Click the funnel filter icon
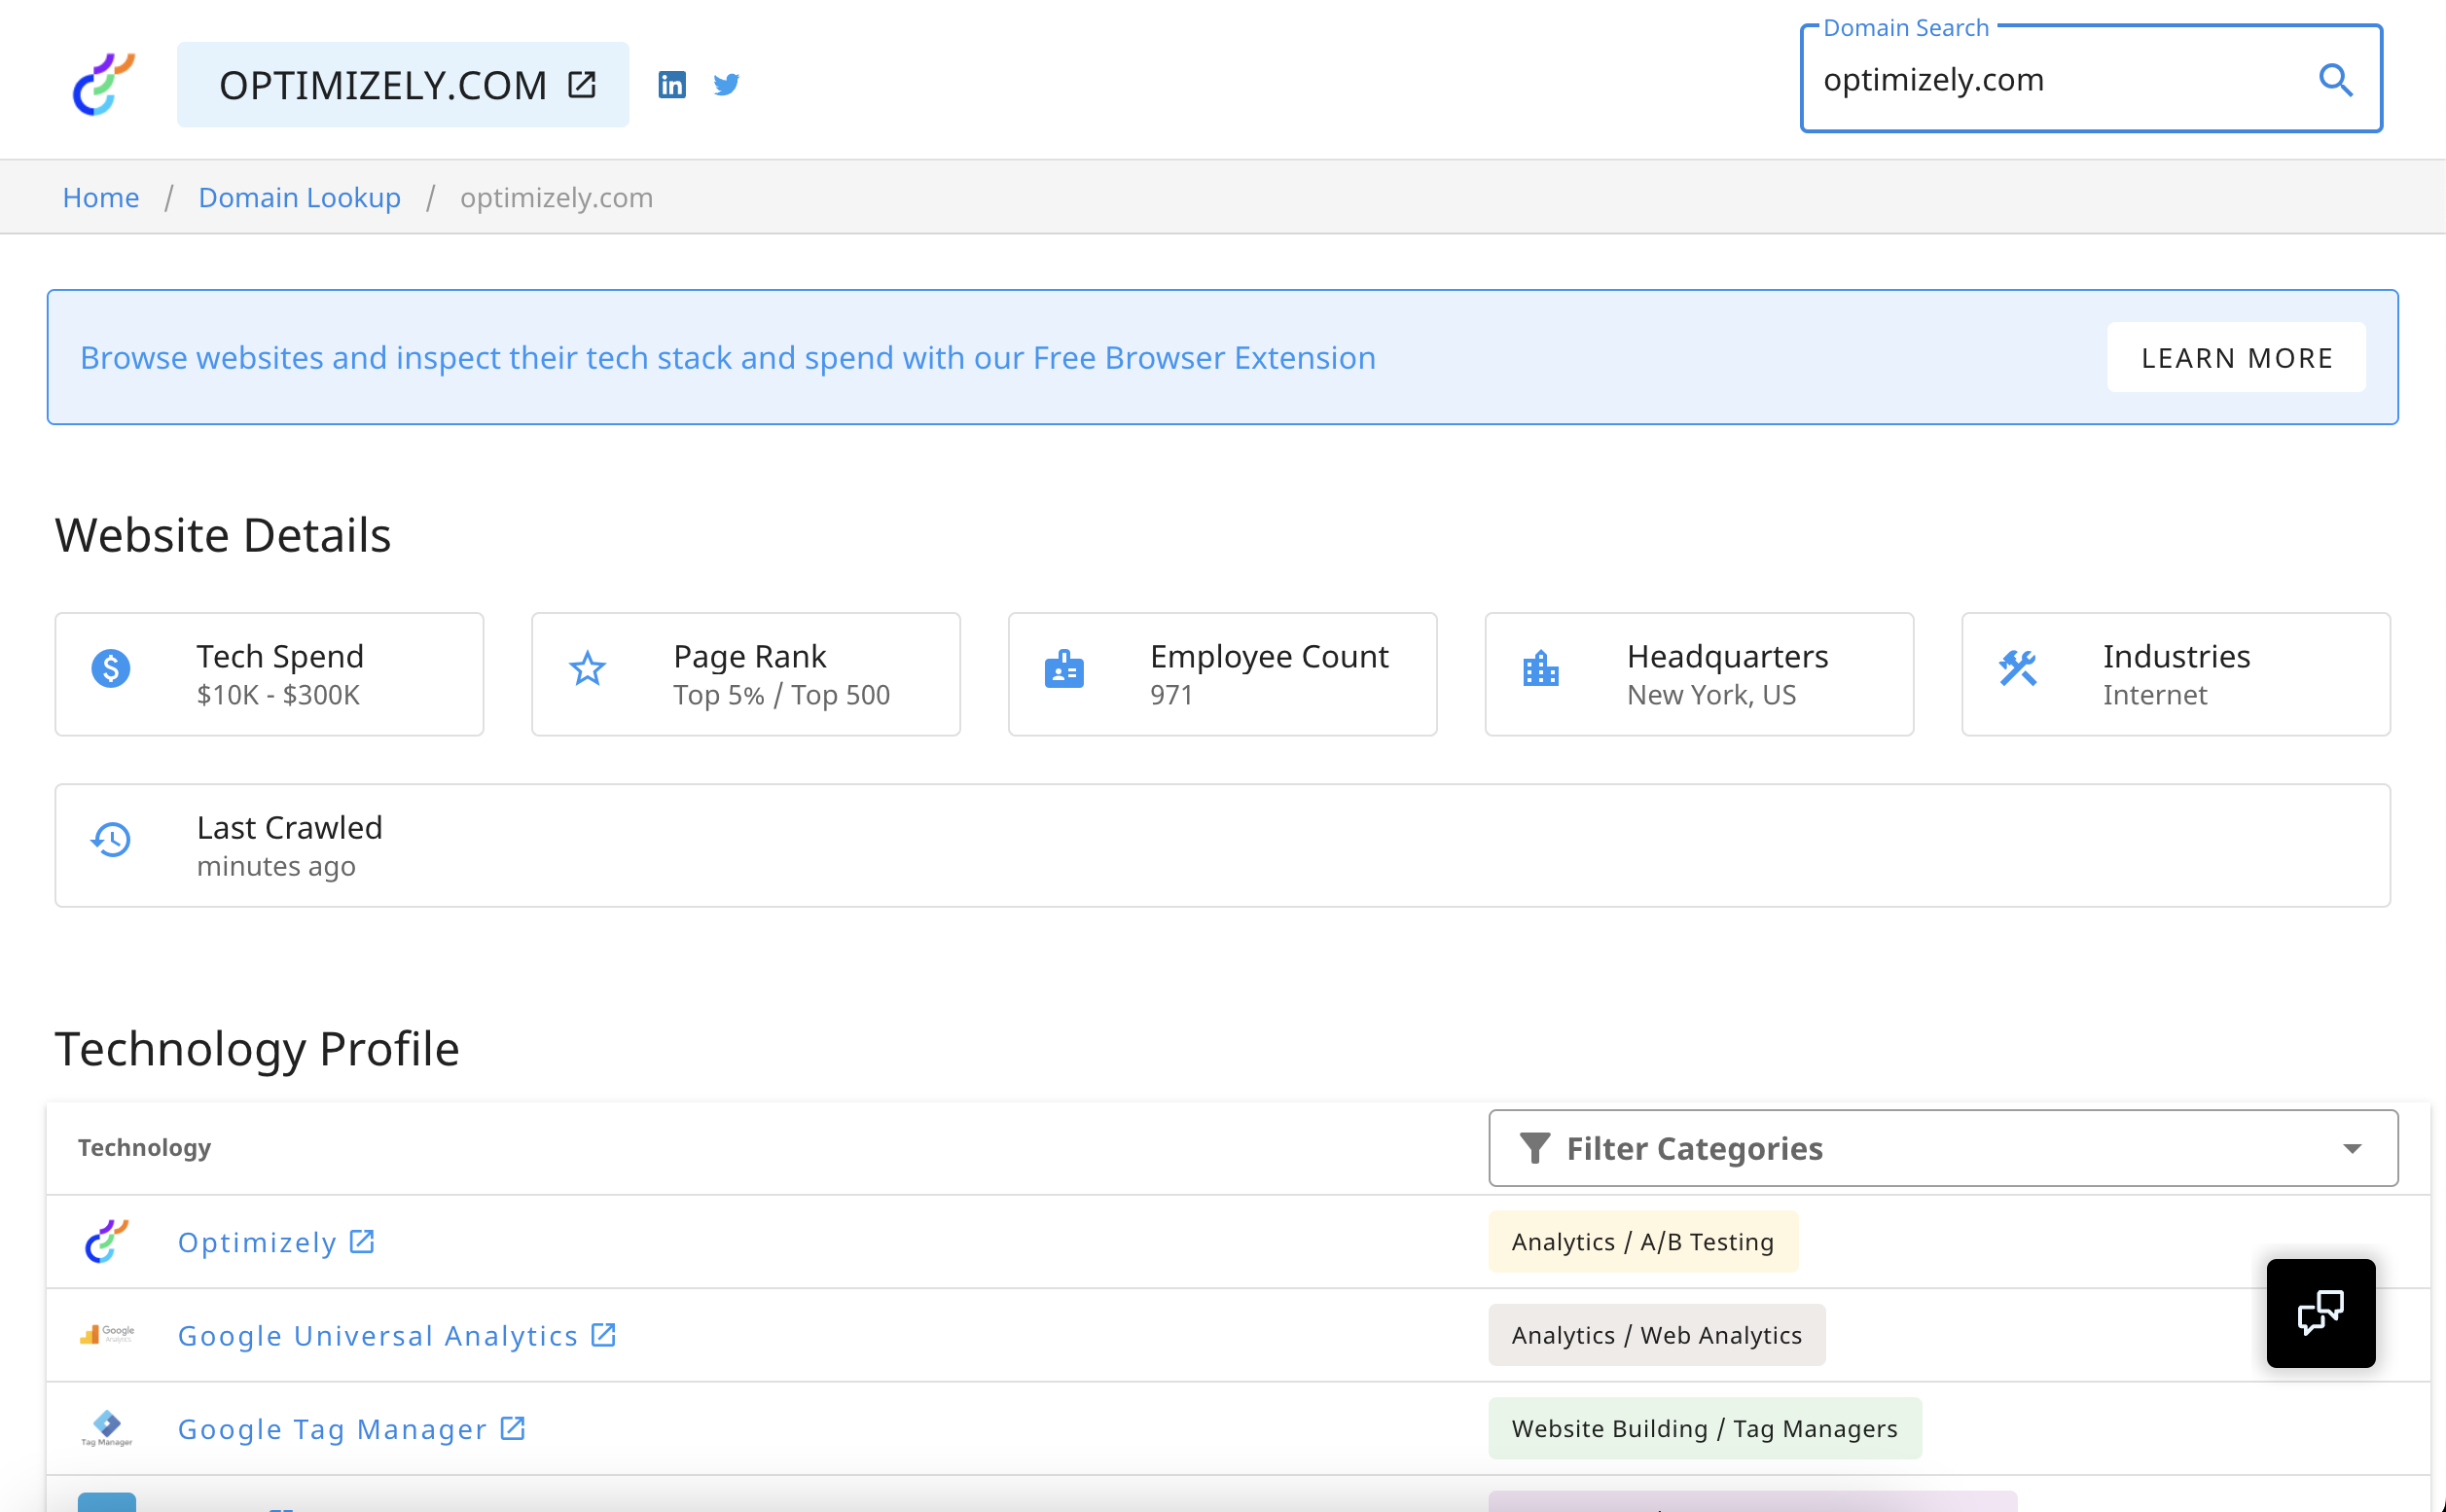 point(1535,1148)
